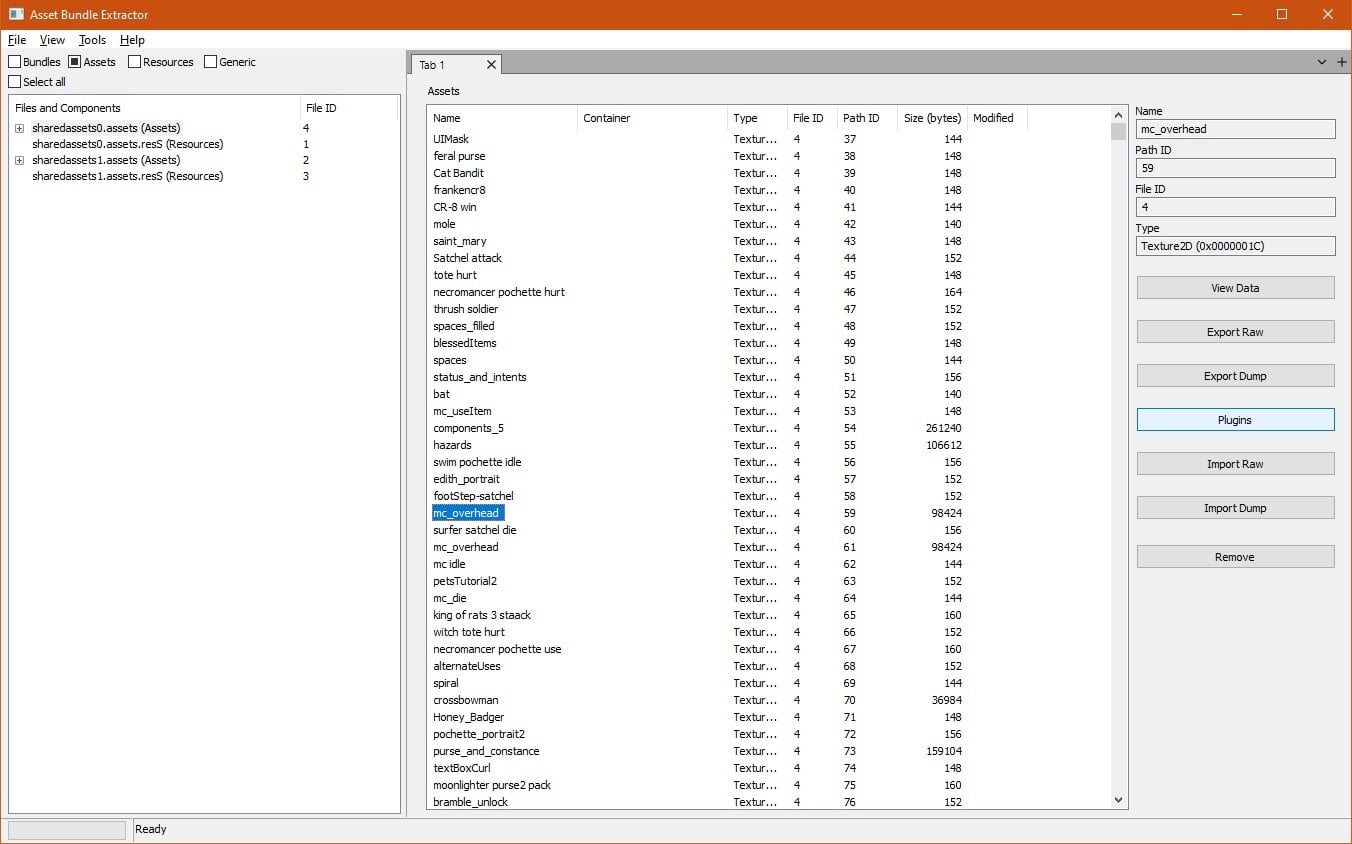The image size is (1352, 844).
Task: Select the components_5 asset
Action: point(468,428)
